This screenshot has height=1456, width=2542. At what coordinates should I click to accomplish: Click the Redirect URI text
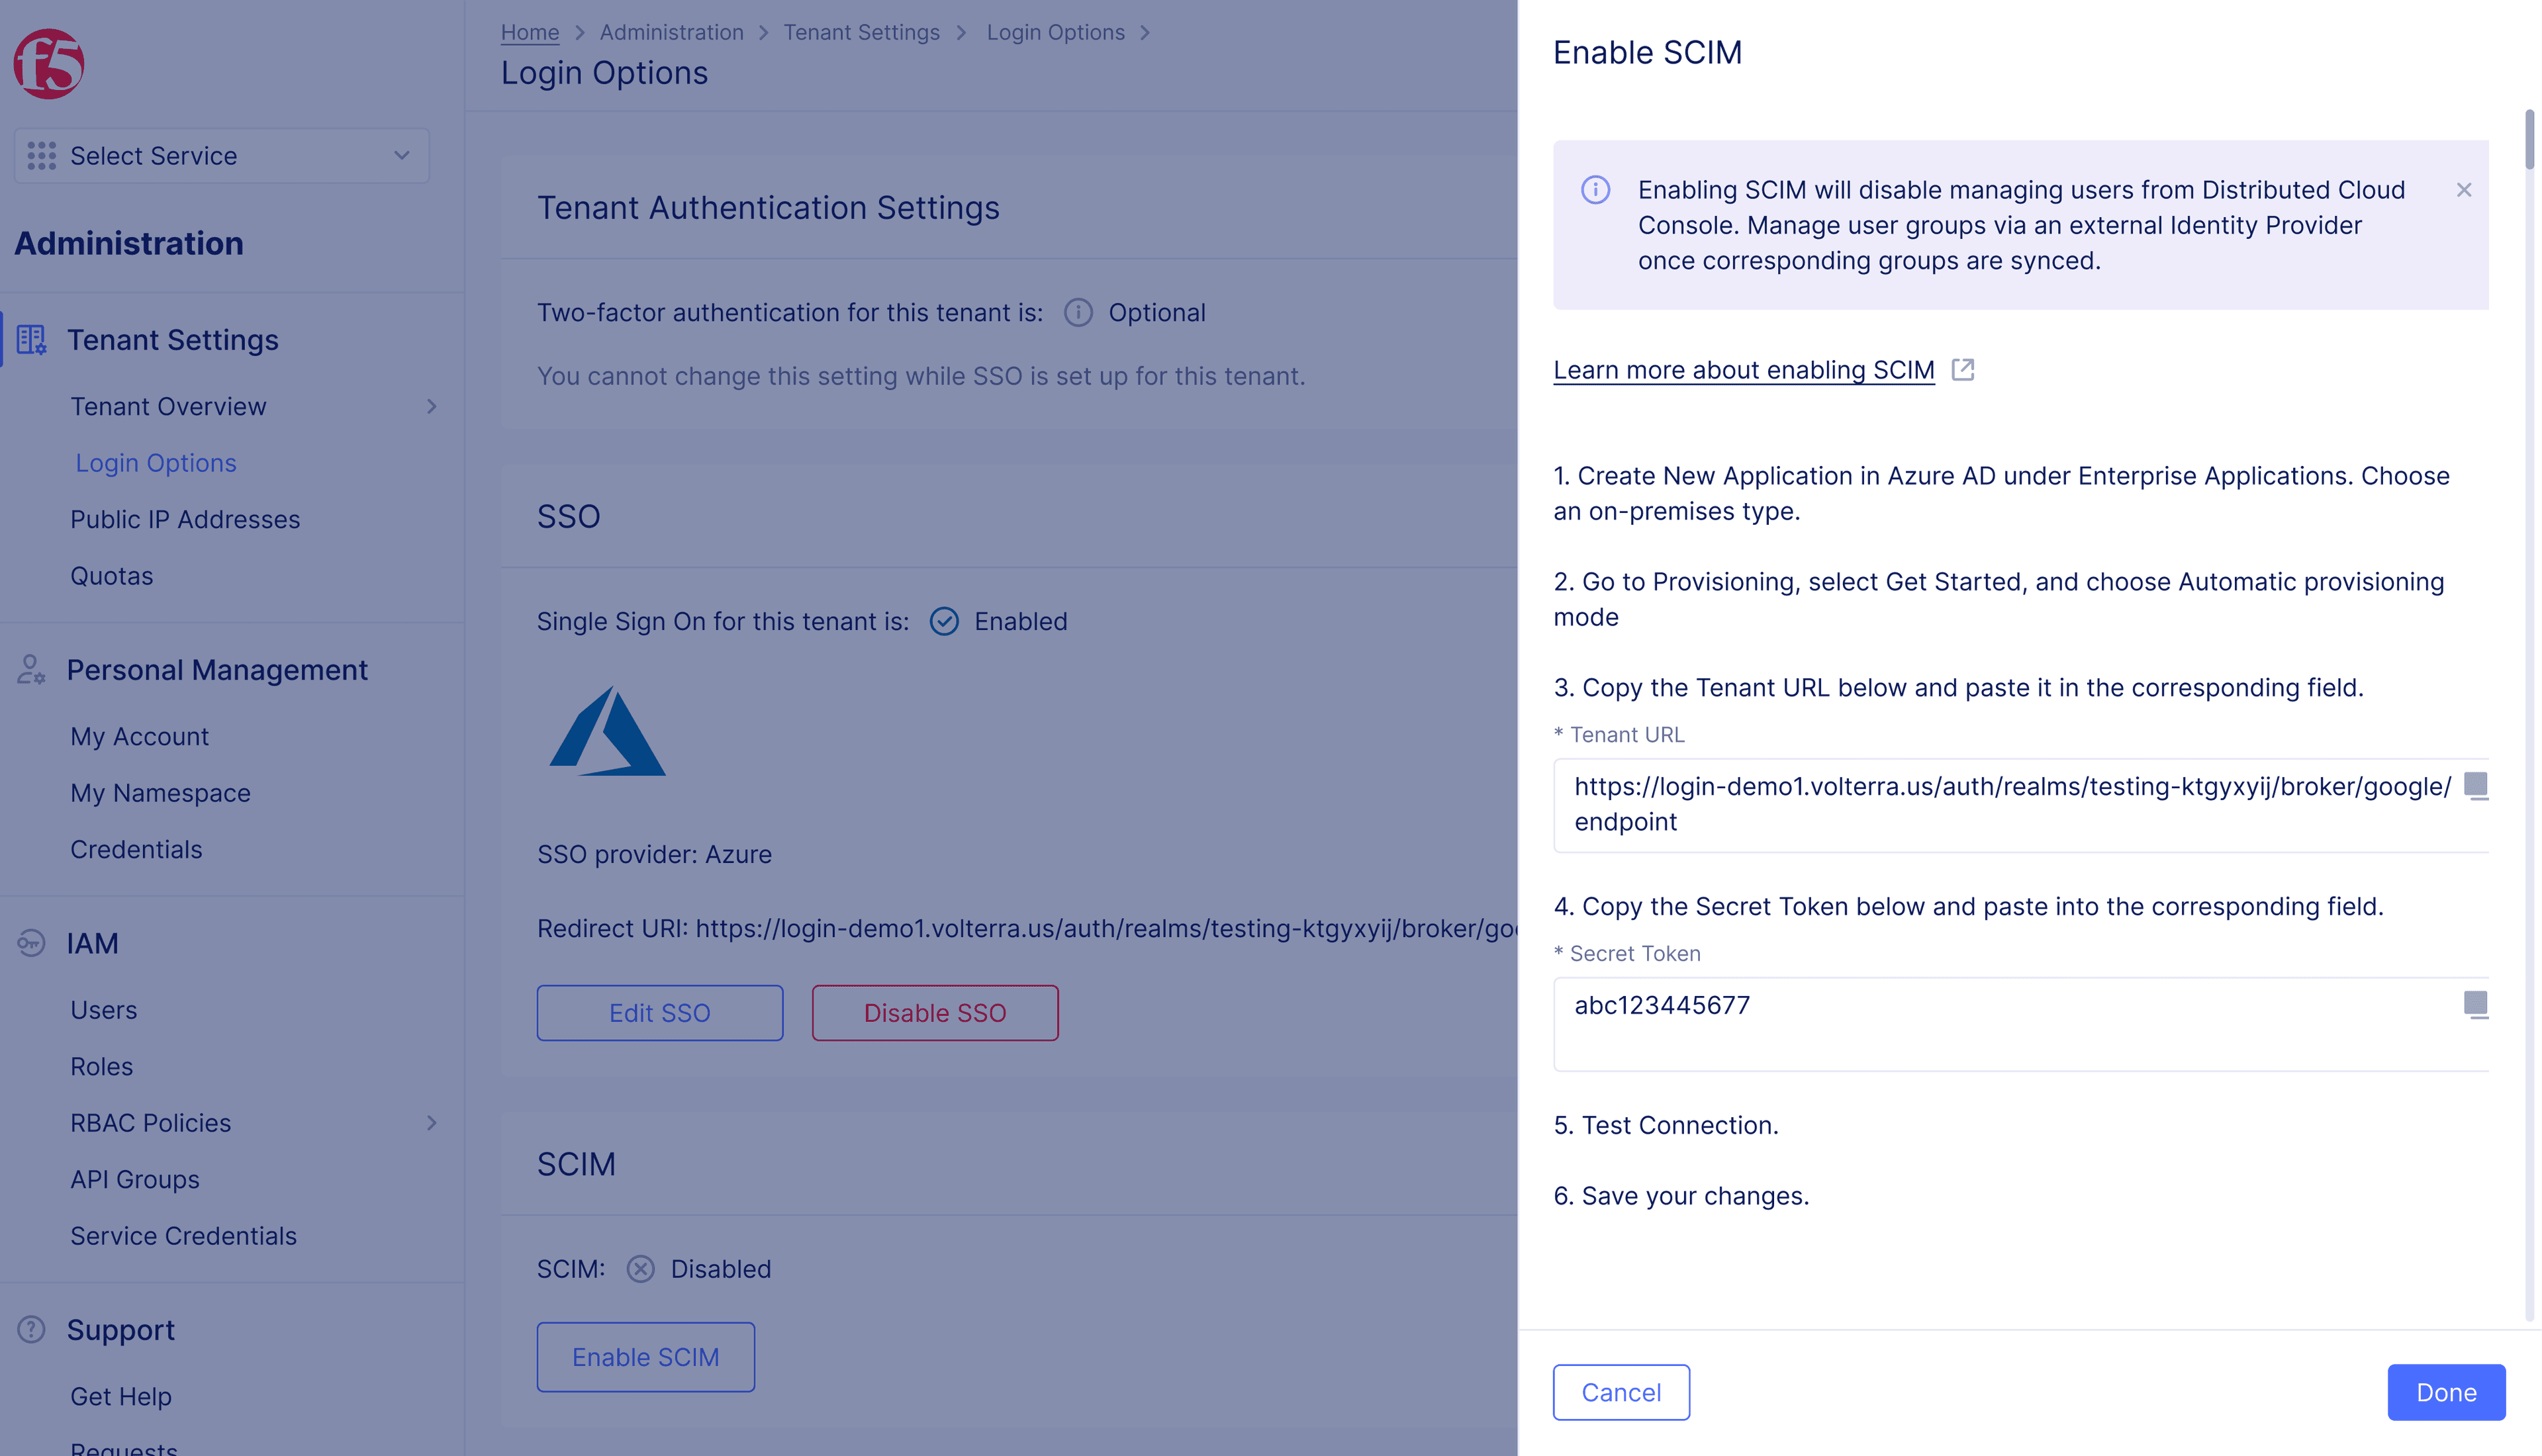click(x=1027, y=929)
